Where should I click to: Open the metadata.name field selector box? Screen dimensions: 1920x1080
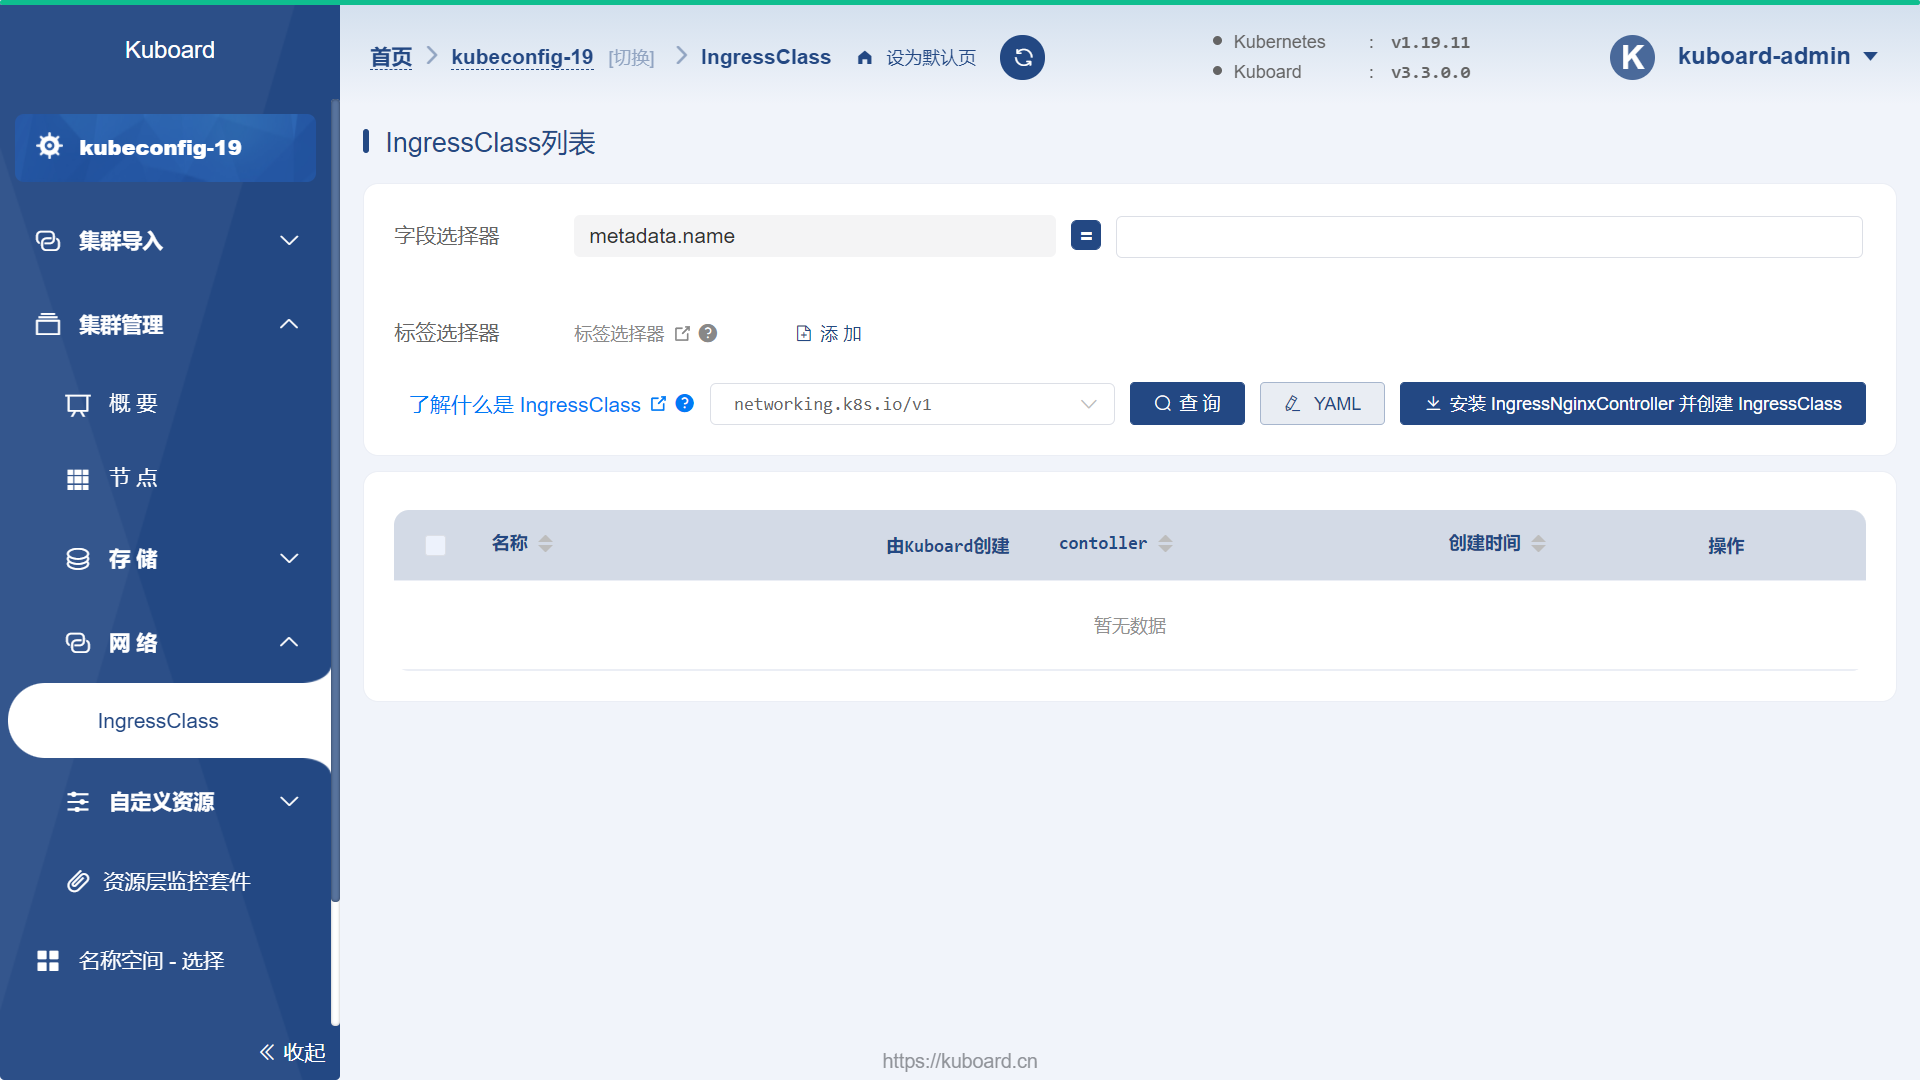pos(814,236)
